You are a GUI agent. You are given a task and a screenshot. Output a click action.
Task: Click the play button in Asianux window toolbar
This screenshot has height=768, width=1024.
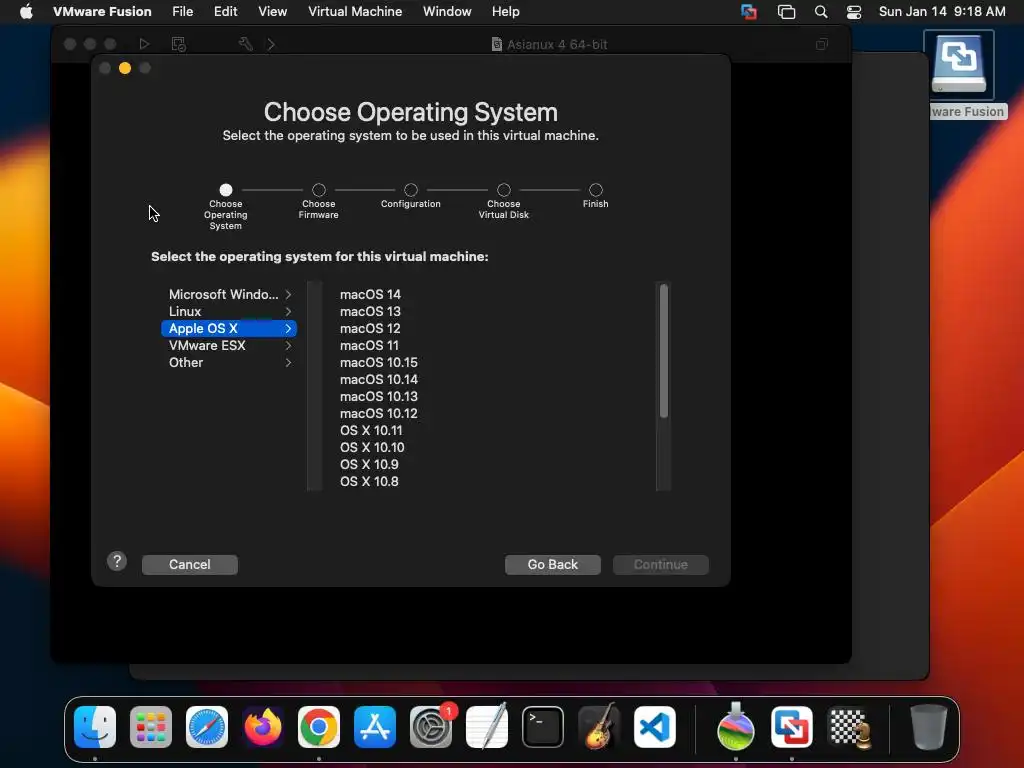click(x=144, y=44)
